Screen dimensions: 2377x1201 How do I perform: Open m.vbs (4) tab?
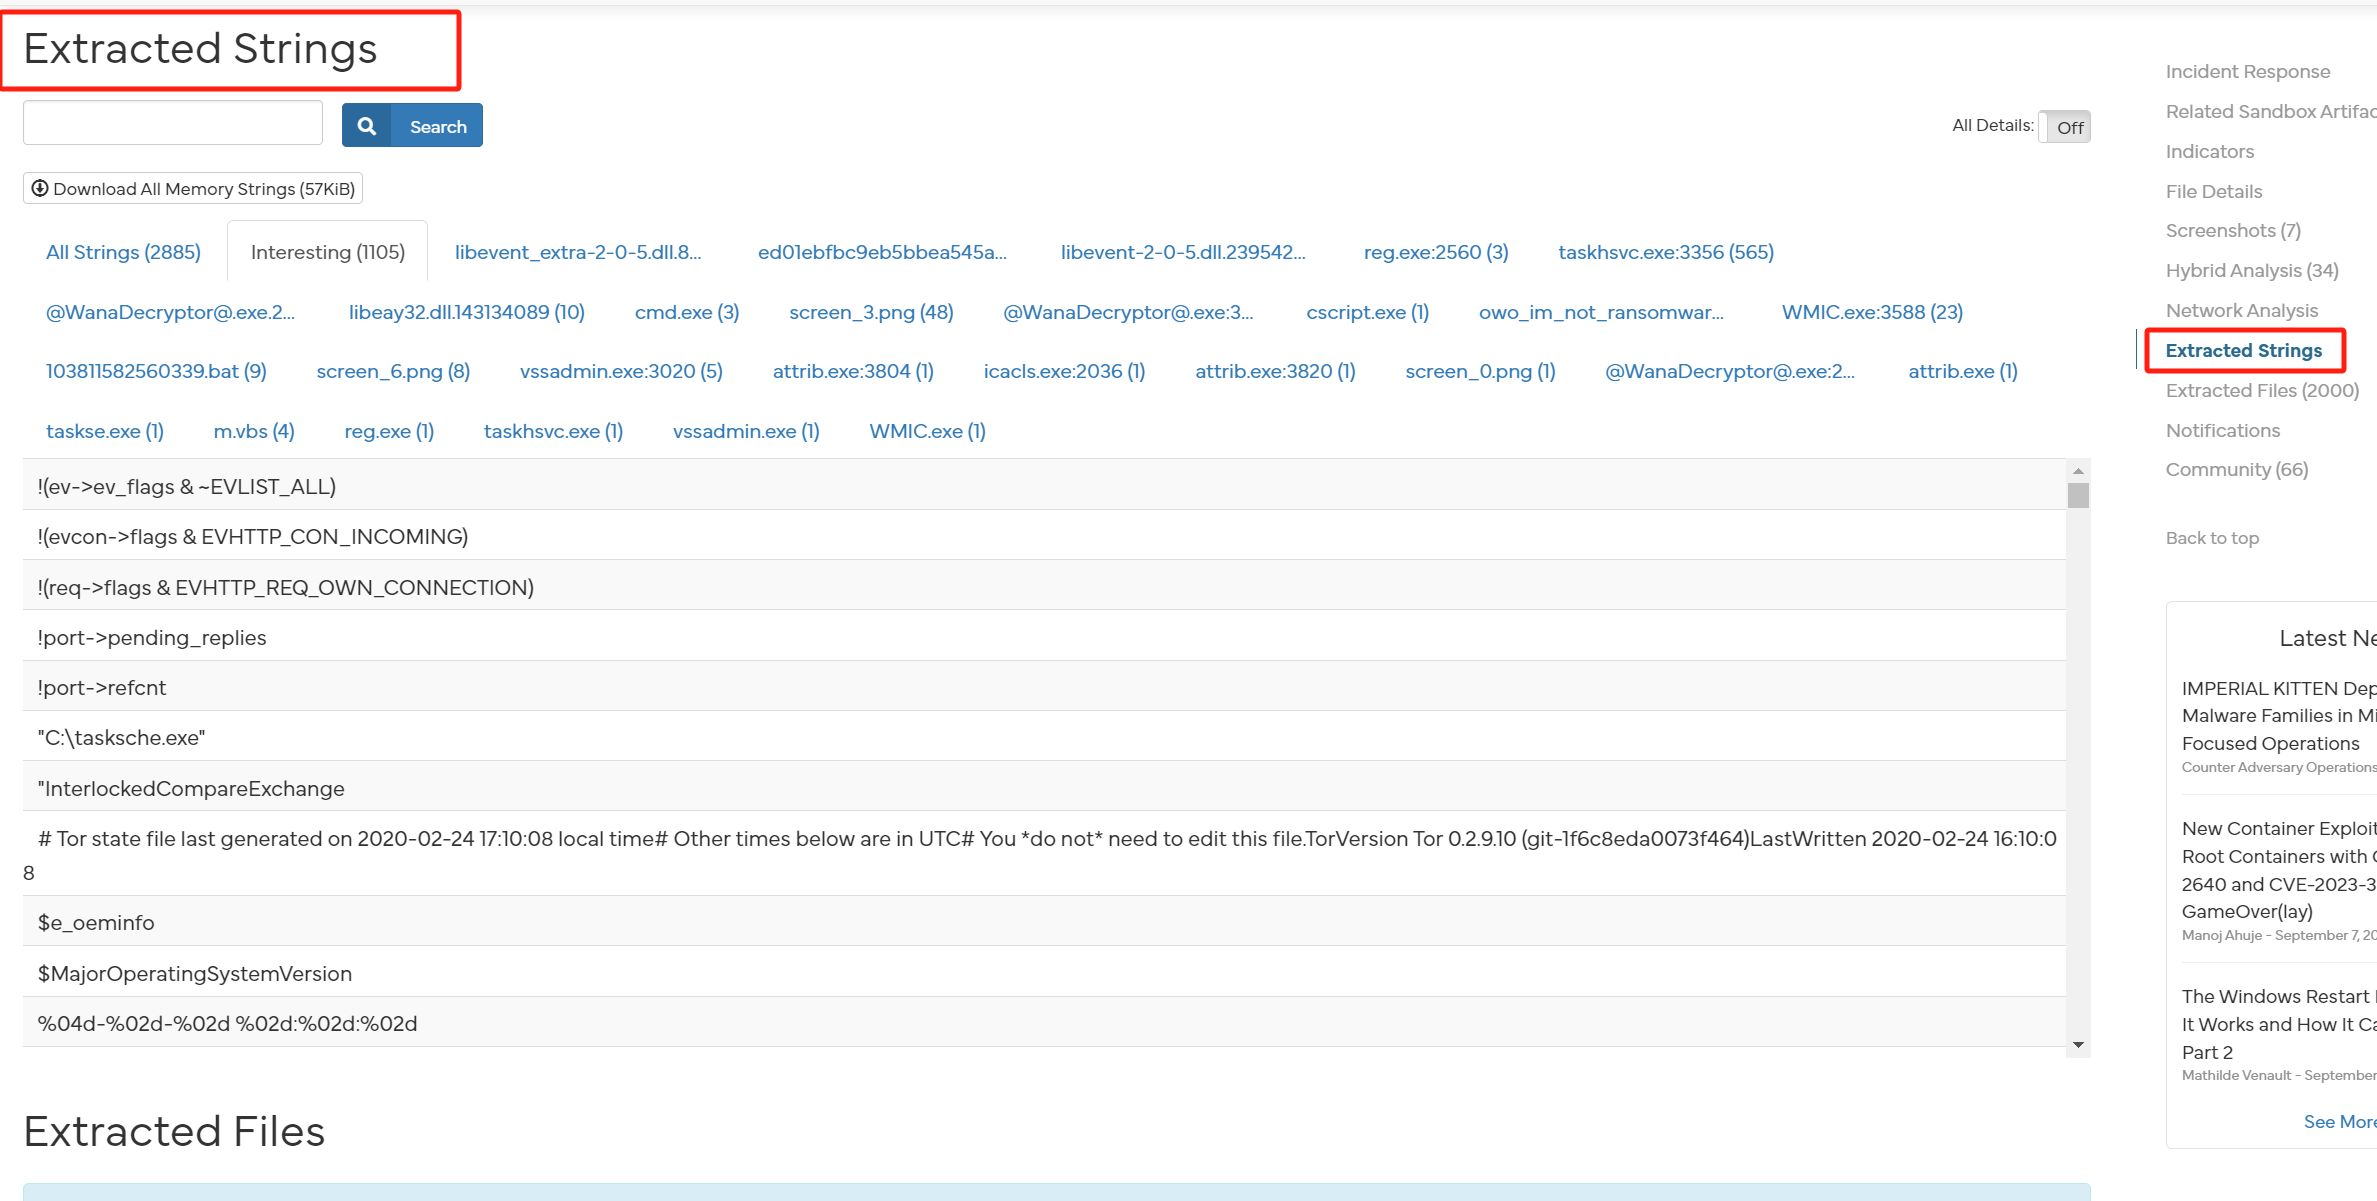click(x=254, y=431)
